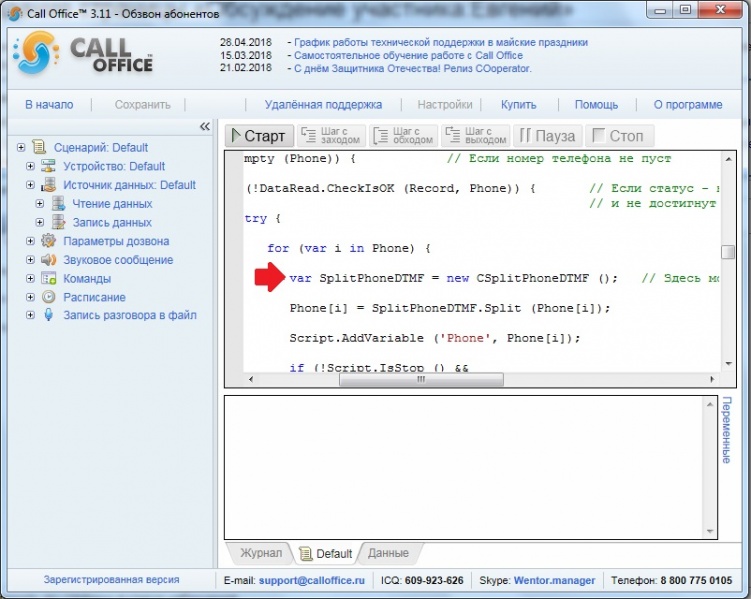The image size is (751, 599).
Task: Click the output pane scroll up arrow
Action: tap(710, 405)
